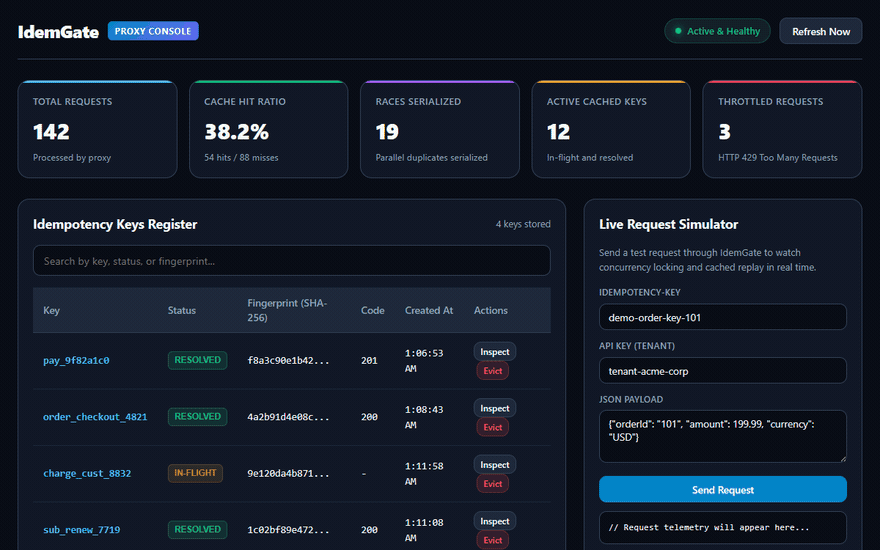Viewport: 880px width, 550px height.
Task: Click the '54 hits / 88 misses' text
Action: pos(241,158)
